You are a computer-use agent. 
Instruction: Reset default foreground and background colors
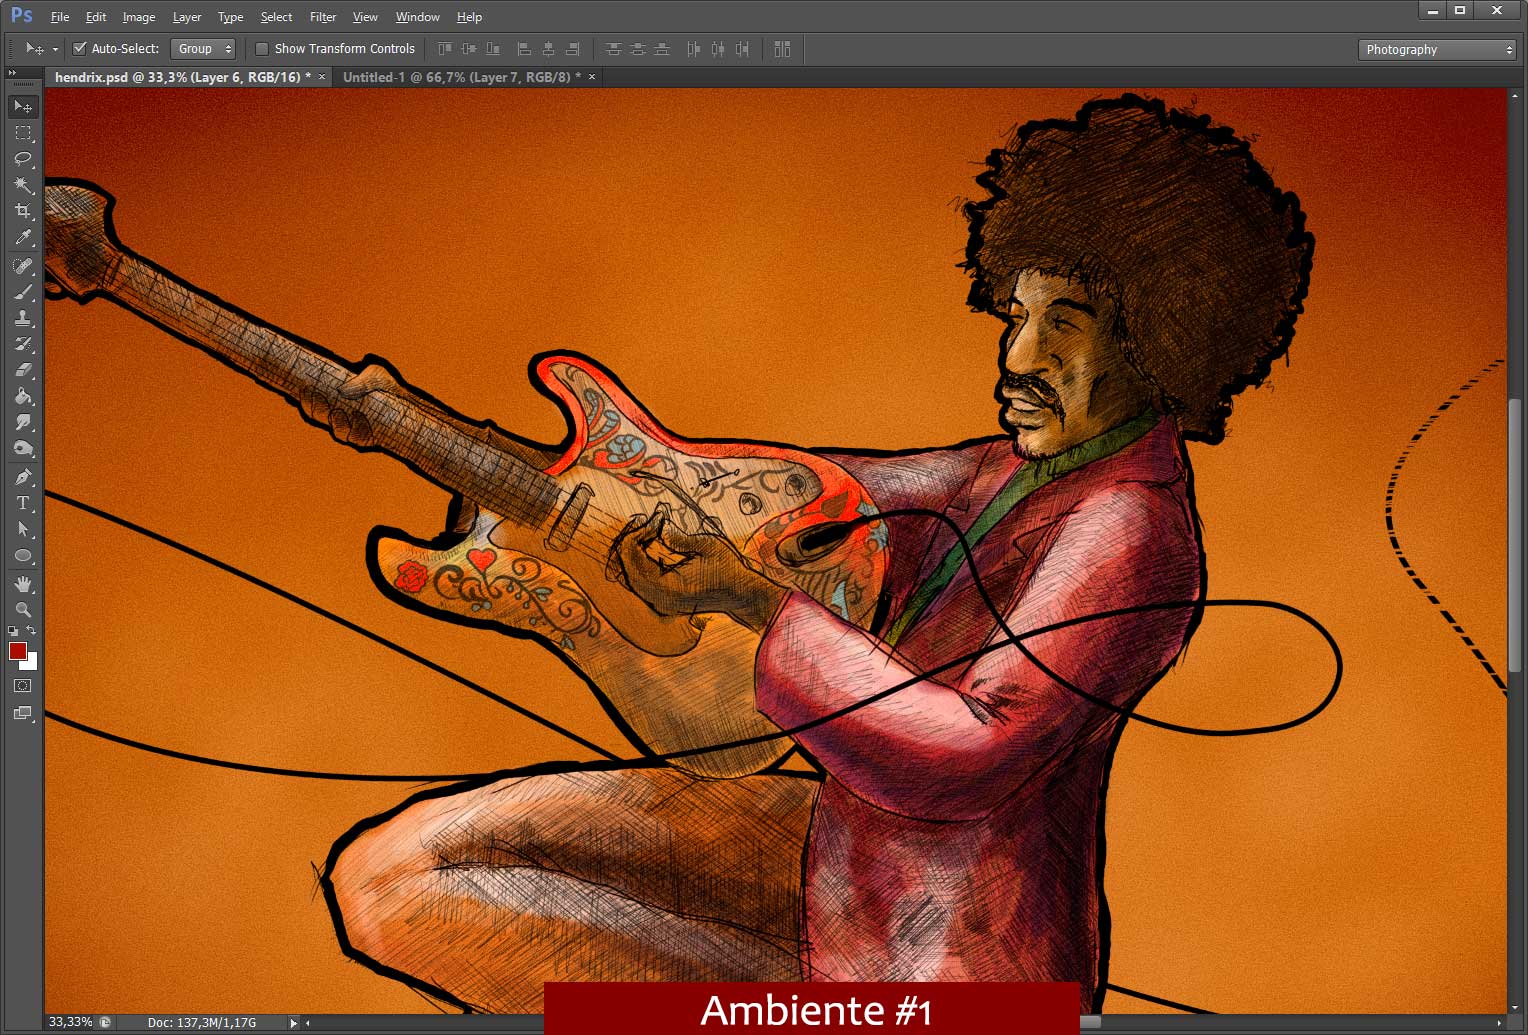[13, 631]
